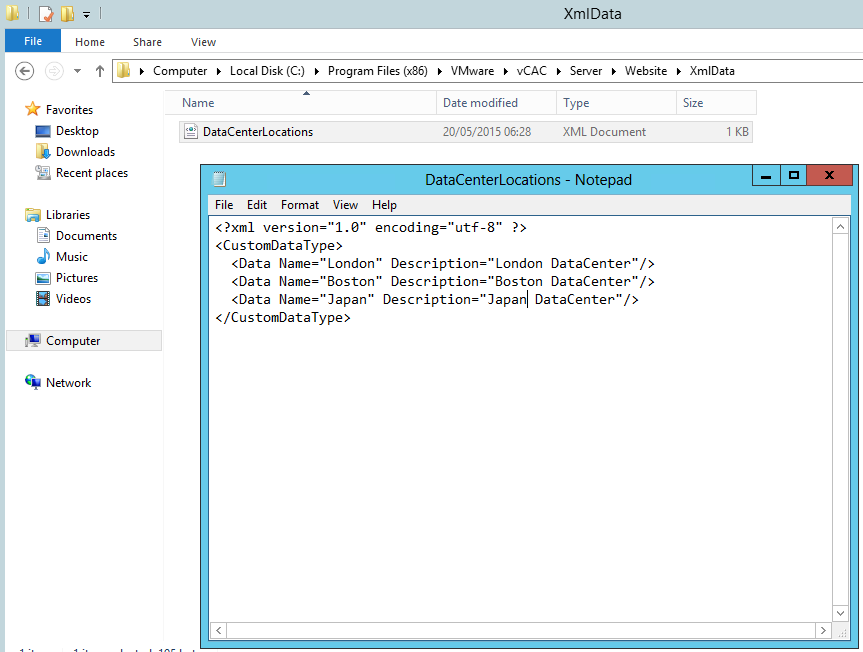Click the folder icon in the address bar

[124, 70]
